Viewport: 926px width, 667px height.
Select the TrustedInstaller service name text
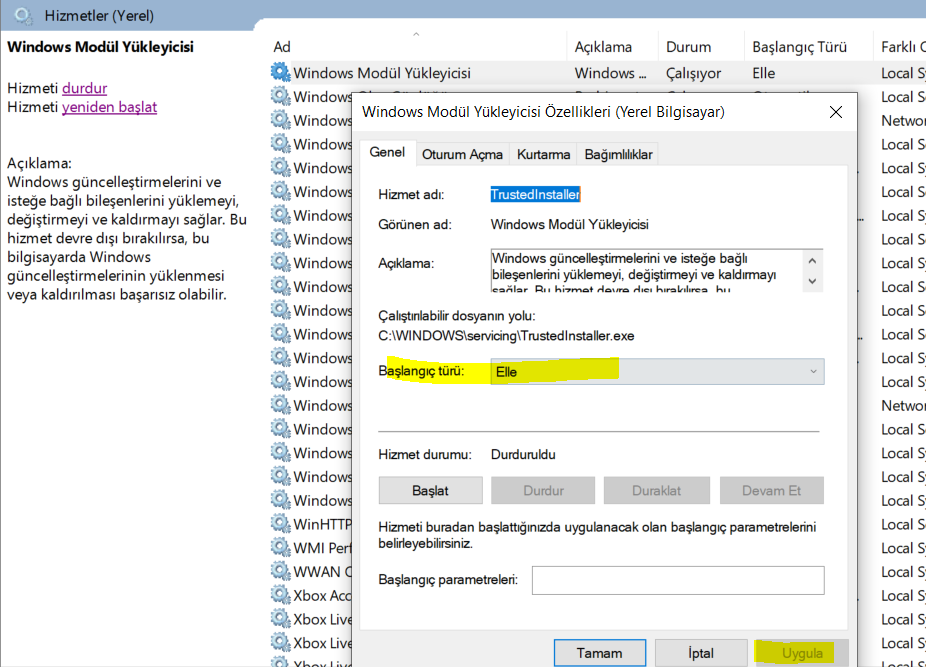tap(536, 194)
